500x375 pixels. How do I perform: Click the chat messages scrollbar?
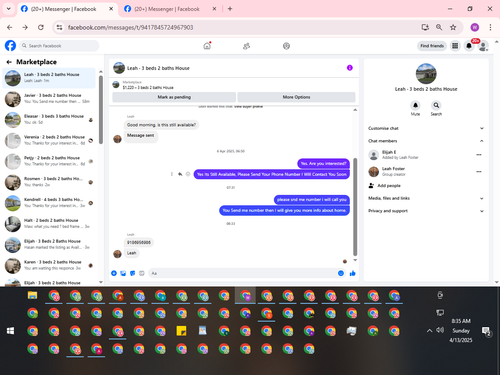click(x=355, y=207)
